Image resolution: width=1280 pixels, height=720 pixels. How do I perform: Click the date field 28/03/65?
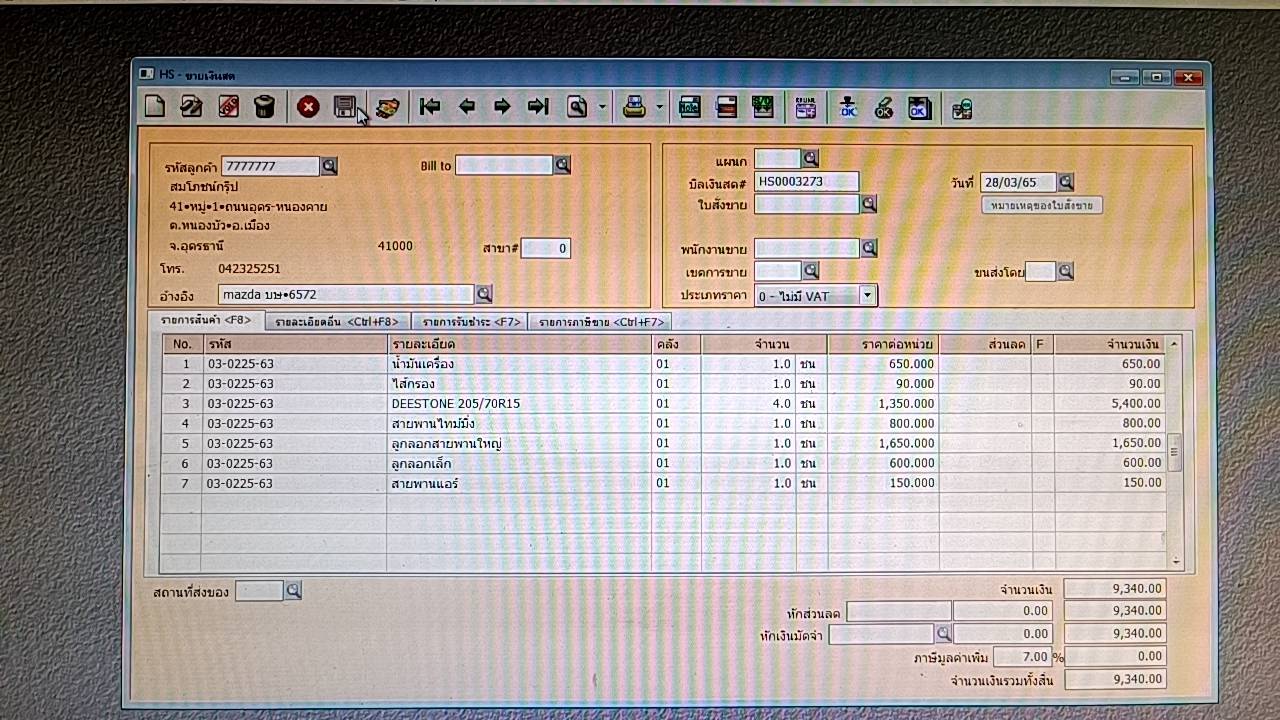(x=1018, y=182)
